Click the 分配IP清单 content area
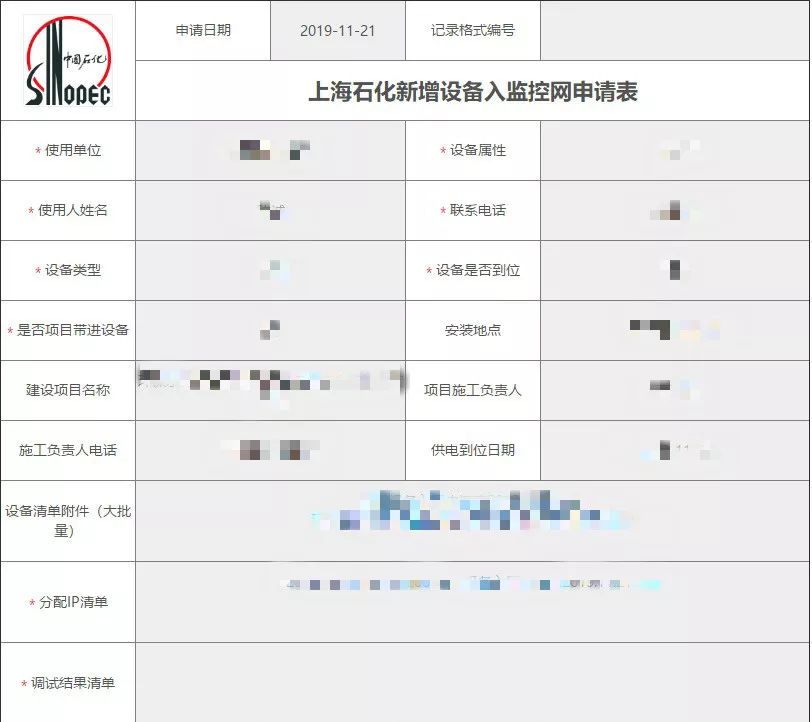This screenshot has width=812, height=722. coord(472,602)
